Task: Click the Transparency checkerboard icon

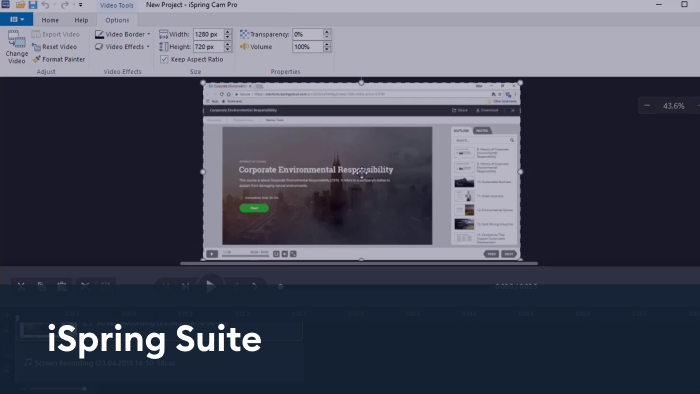Action: point(244,34)
